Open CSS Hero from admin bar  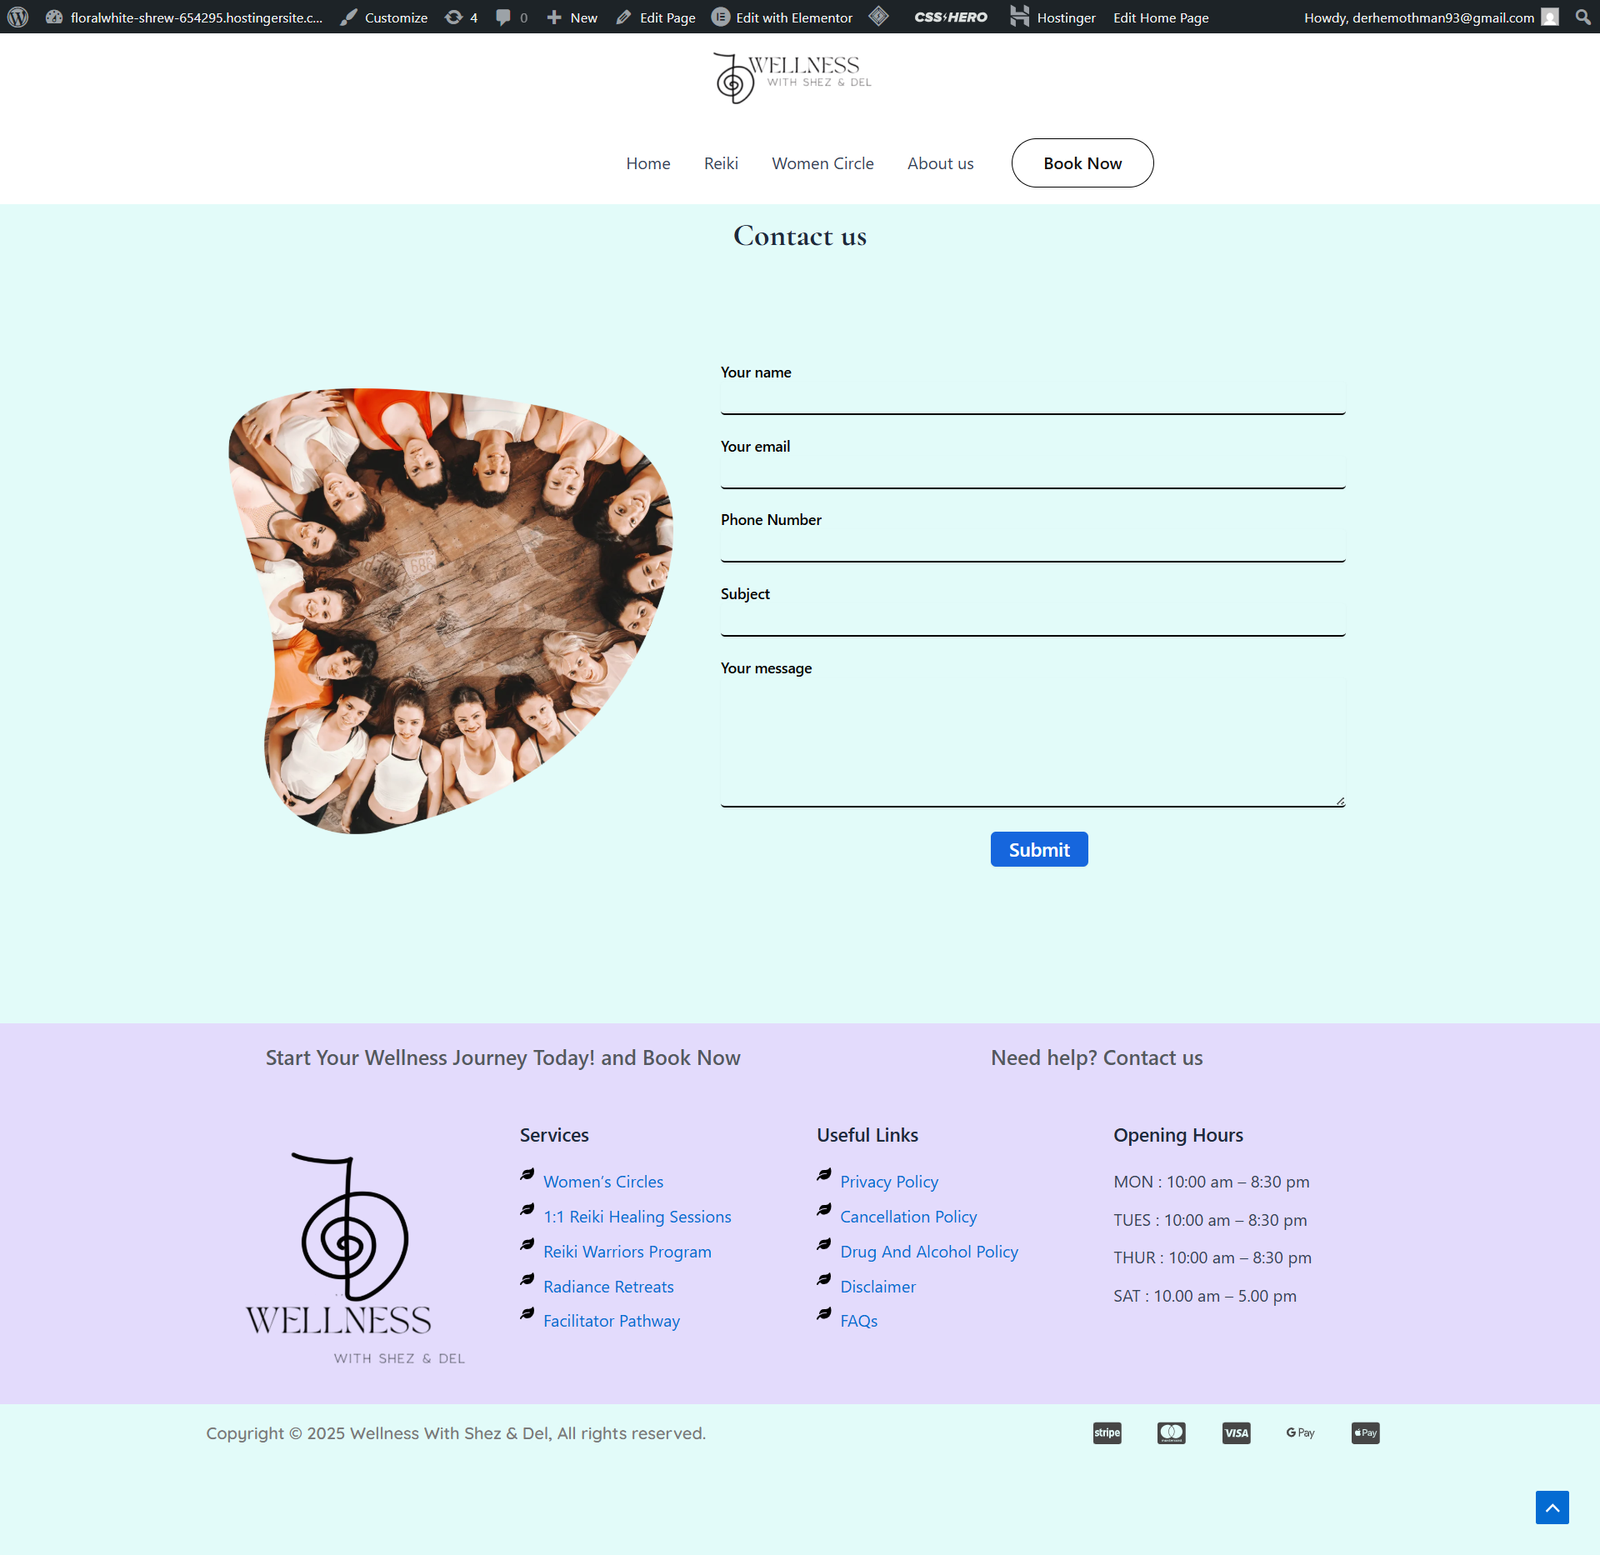(950, 17)
